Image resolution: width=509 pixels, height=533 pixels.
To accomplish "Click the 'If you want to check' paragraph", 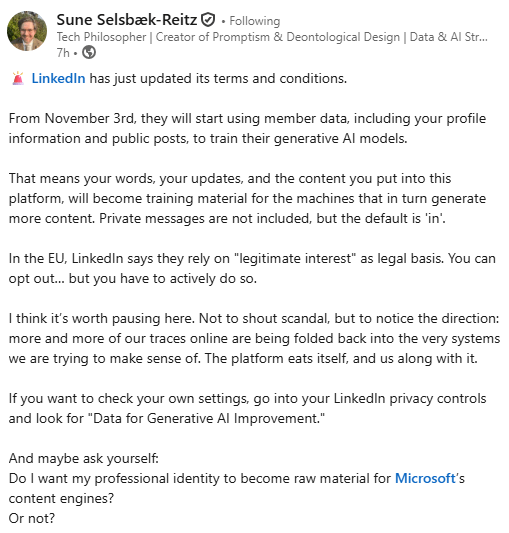I will (x=247, y=408).
